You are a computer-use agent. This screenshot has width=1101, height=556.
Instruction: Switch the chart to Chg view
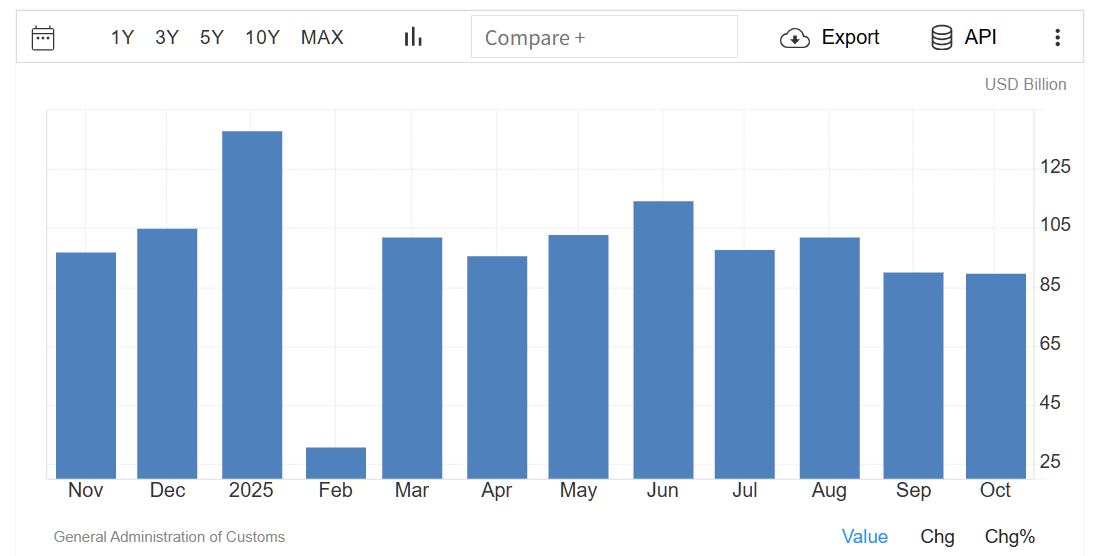(x=937, y=537)
